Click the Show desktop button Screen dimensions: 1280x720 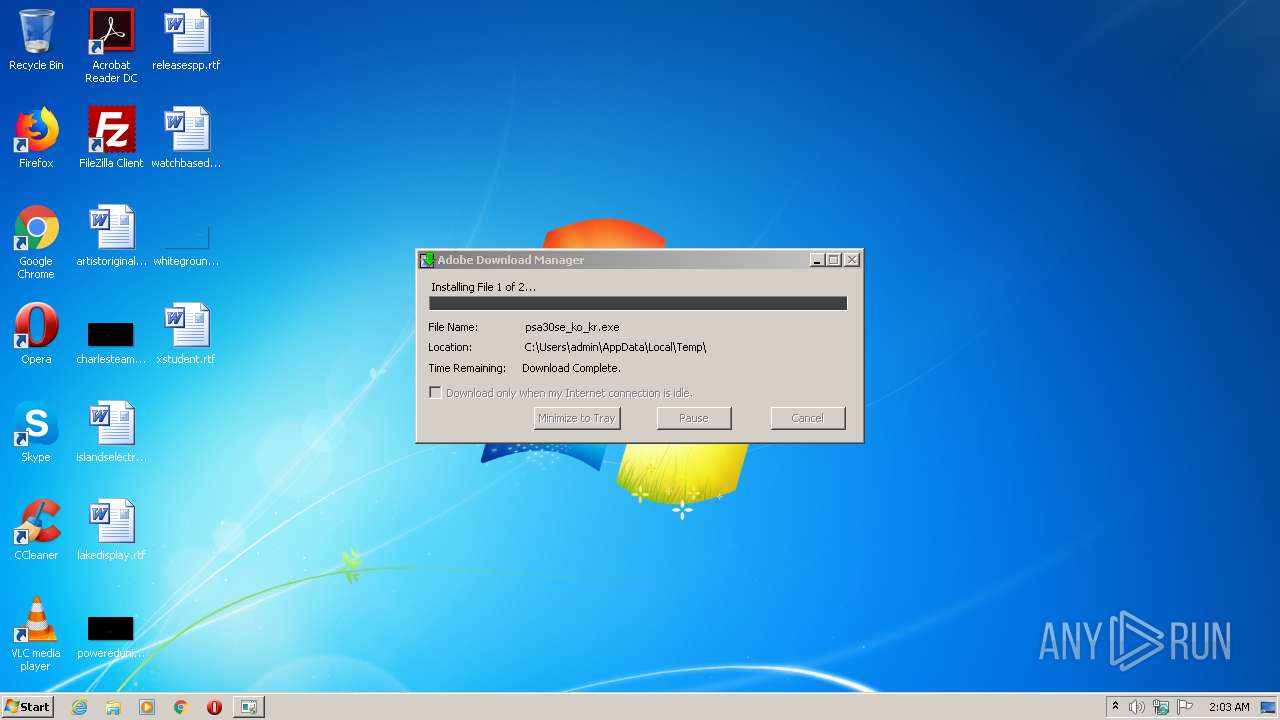coord(1270,707)
